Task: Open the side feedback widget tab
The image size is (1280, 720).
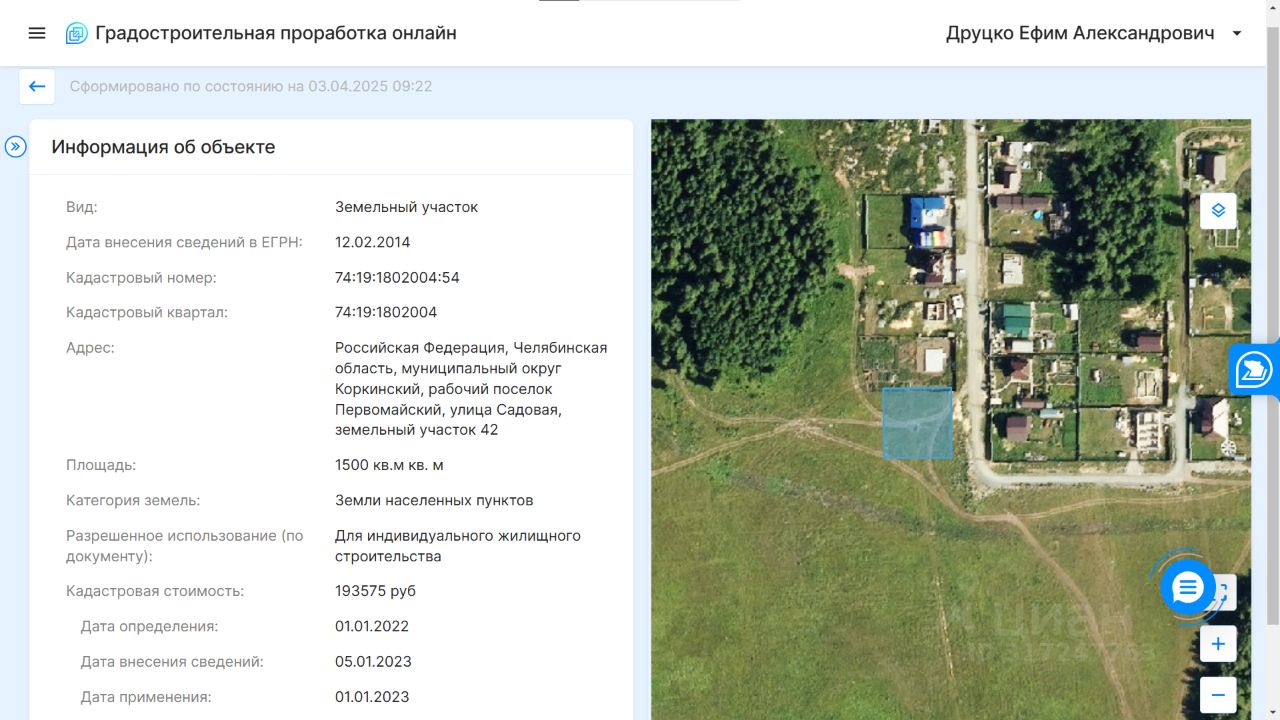Action: [1253, 370]
